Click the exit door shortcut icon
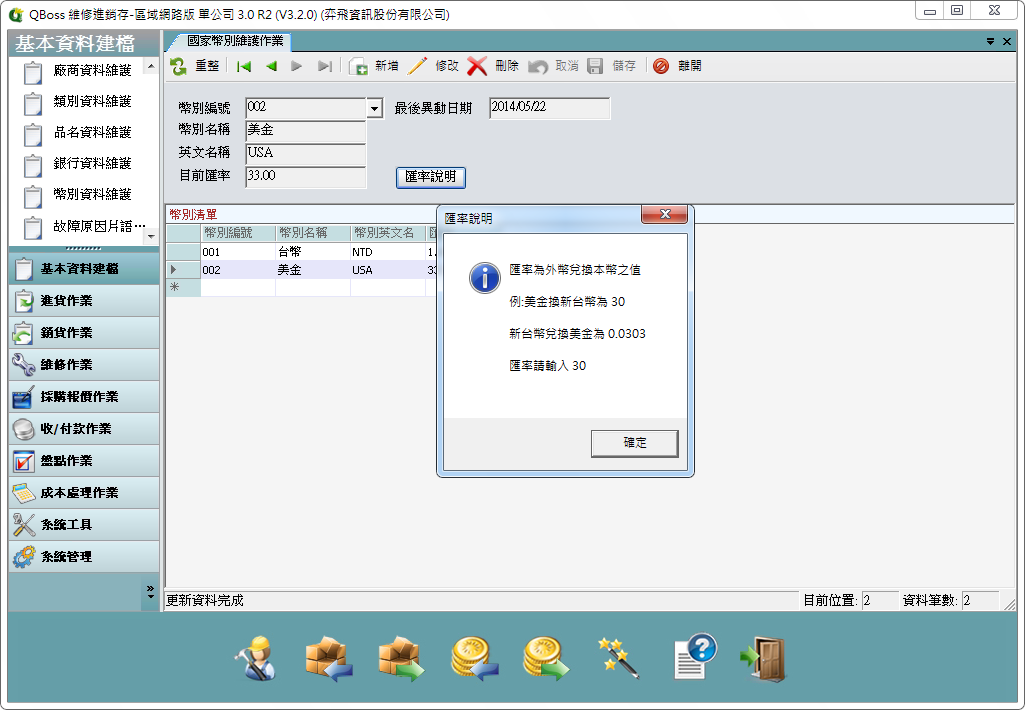The height and width of the screenshot is (710, 1025). pyautogui.click(x=763, y=658)
